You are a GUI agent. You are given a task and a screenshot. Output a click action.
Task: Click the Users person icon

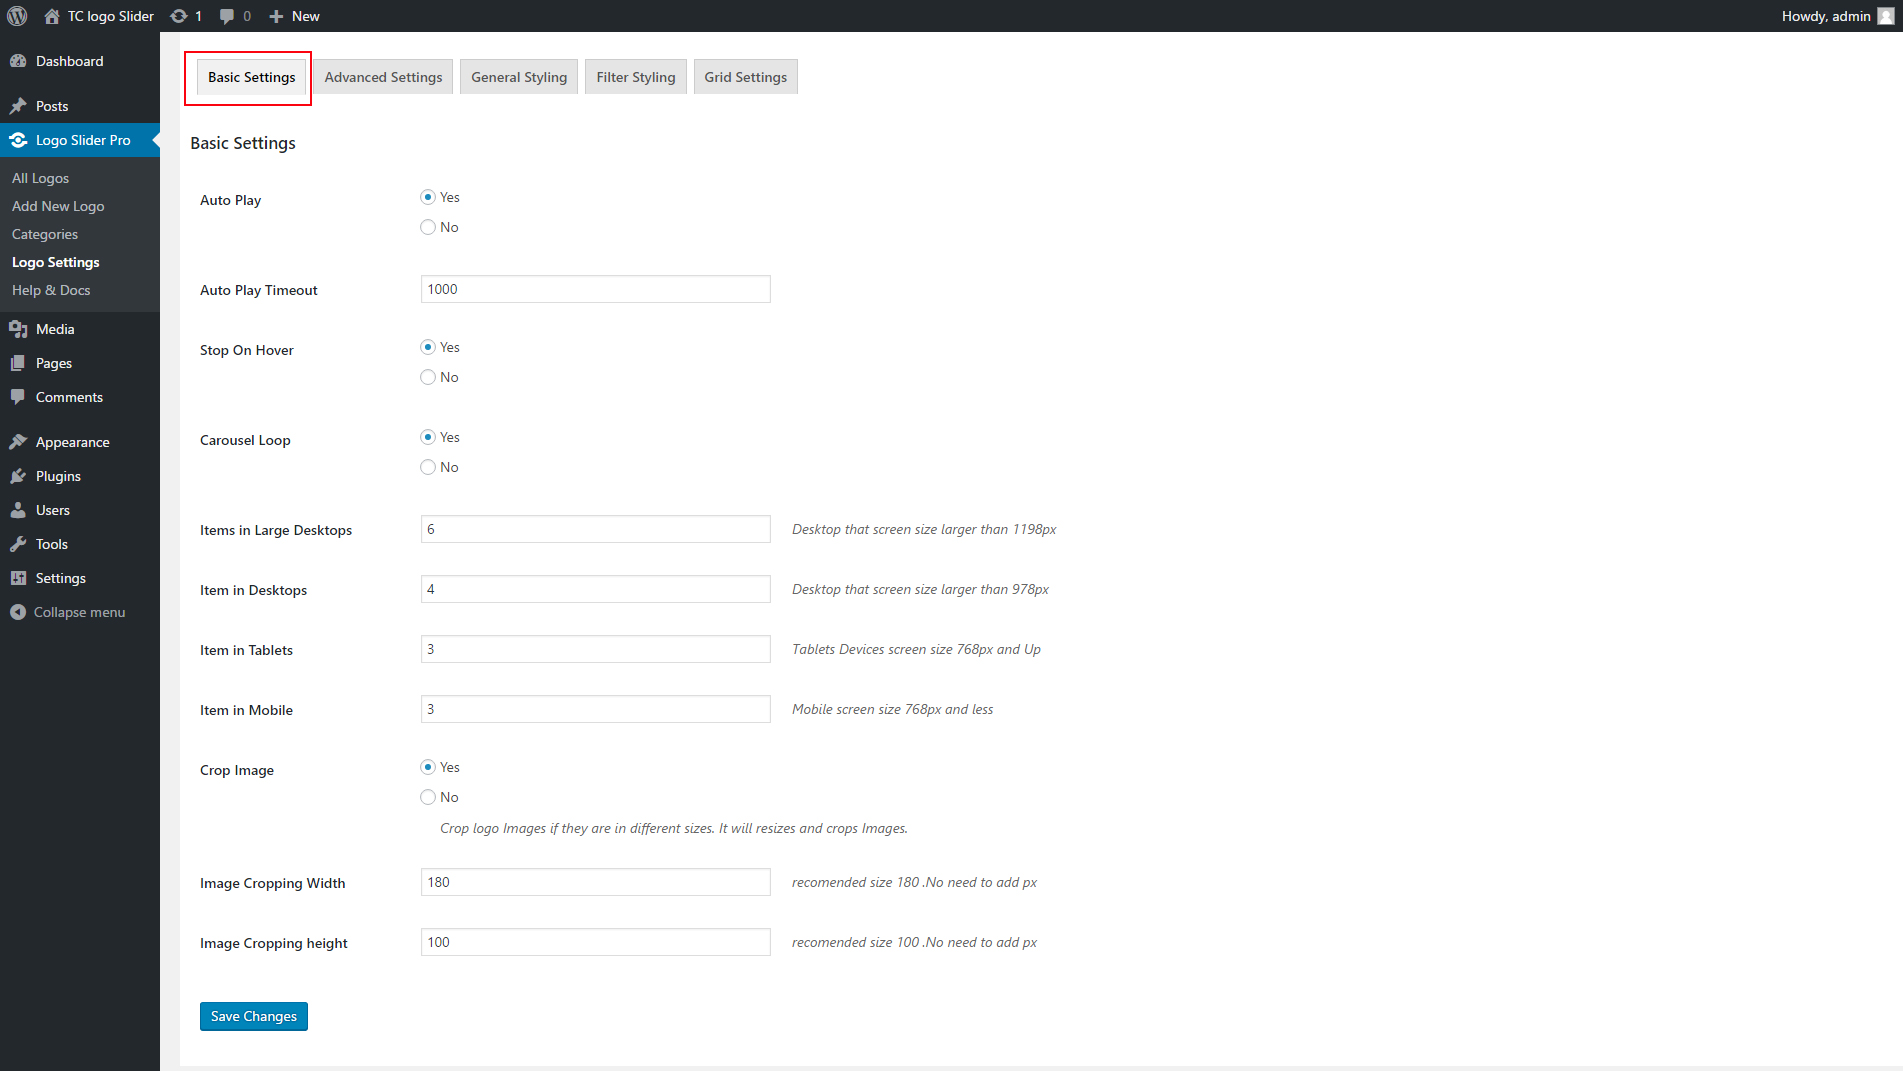click(x=18, y=510)
